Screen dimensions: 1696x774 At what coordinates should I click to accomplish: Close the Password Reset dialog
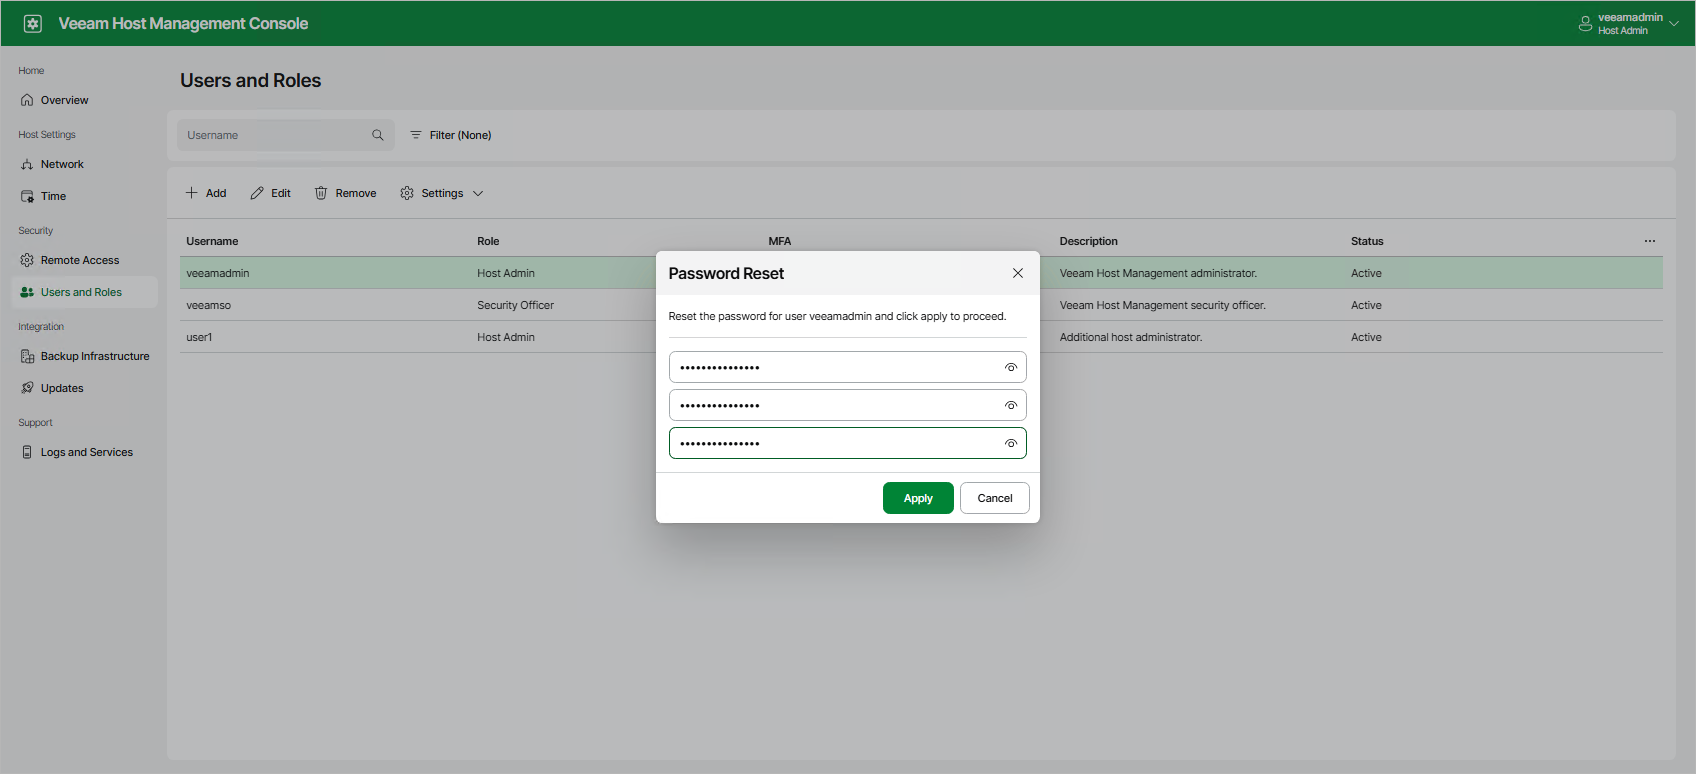click(1018, 273)
